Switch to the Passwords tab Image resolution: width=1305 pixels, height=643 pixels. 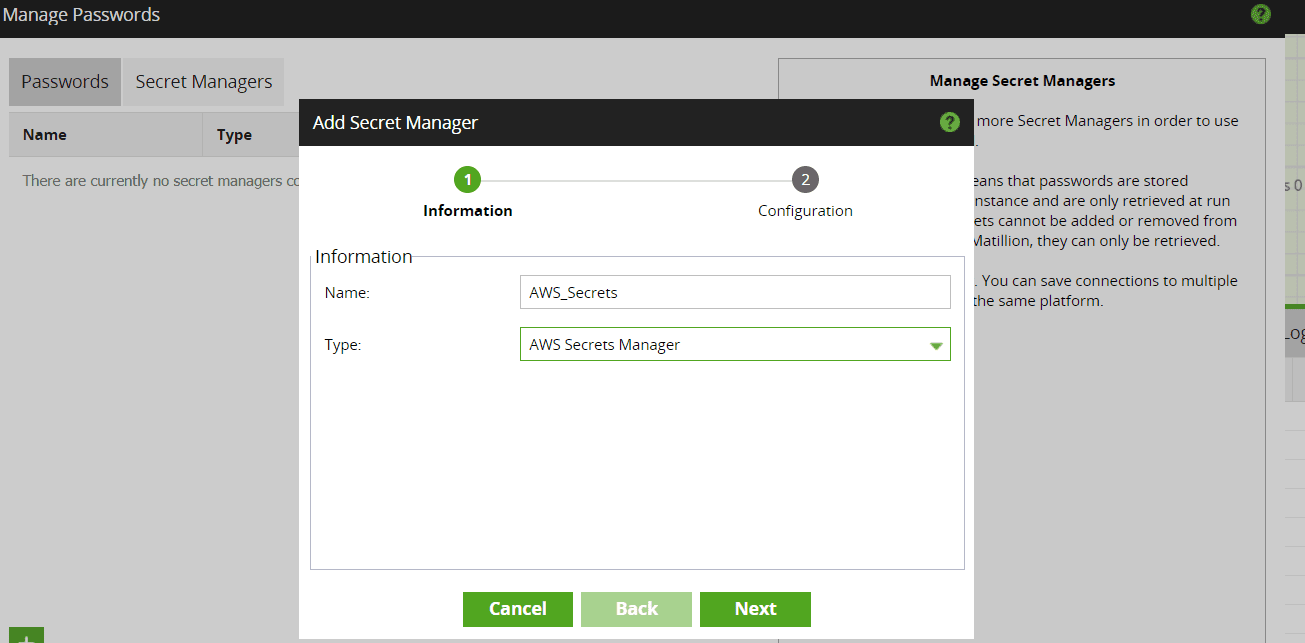[x=65, y=82]
